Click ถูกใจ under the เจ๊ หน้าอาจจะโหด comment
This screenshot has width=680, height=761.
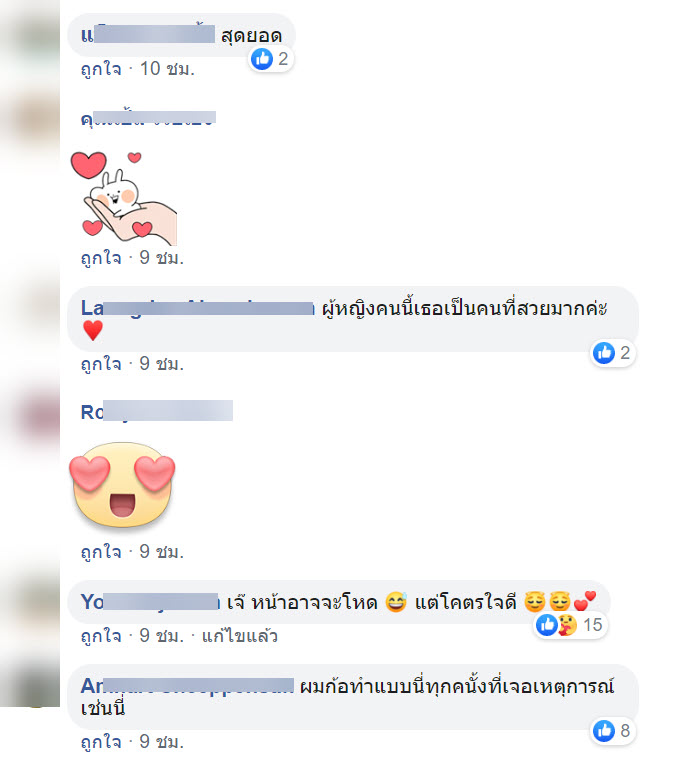(101, 636)
